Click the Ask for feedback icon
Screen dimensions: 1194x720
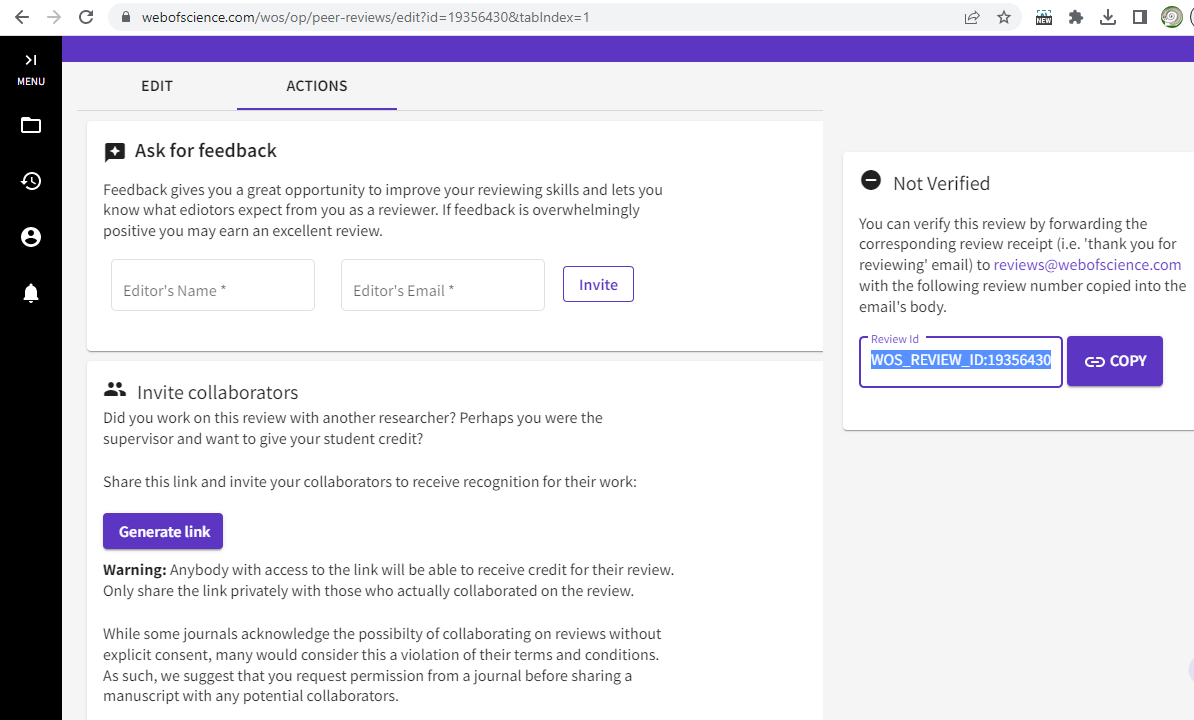point(115,150)
